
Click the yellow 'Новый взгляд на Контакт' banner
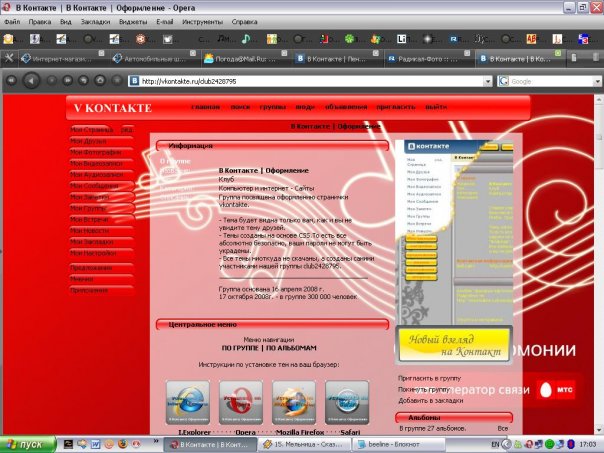[x=454, y=345]
